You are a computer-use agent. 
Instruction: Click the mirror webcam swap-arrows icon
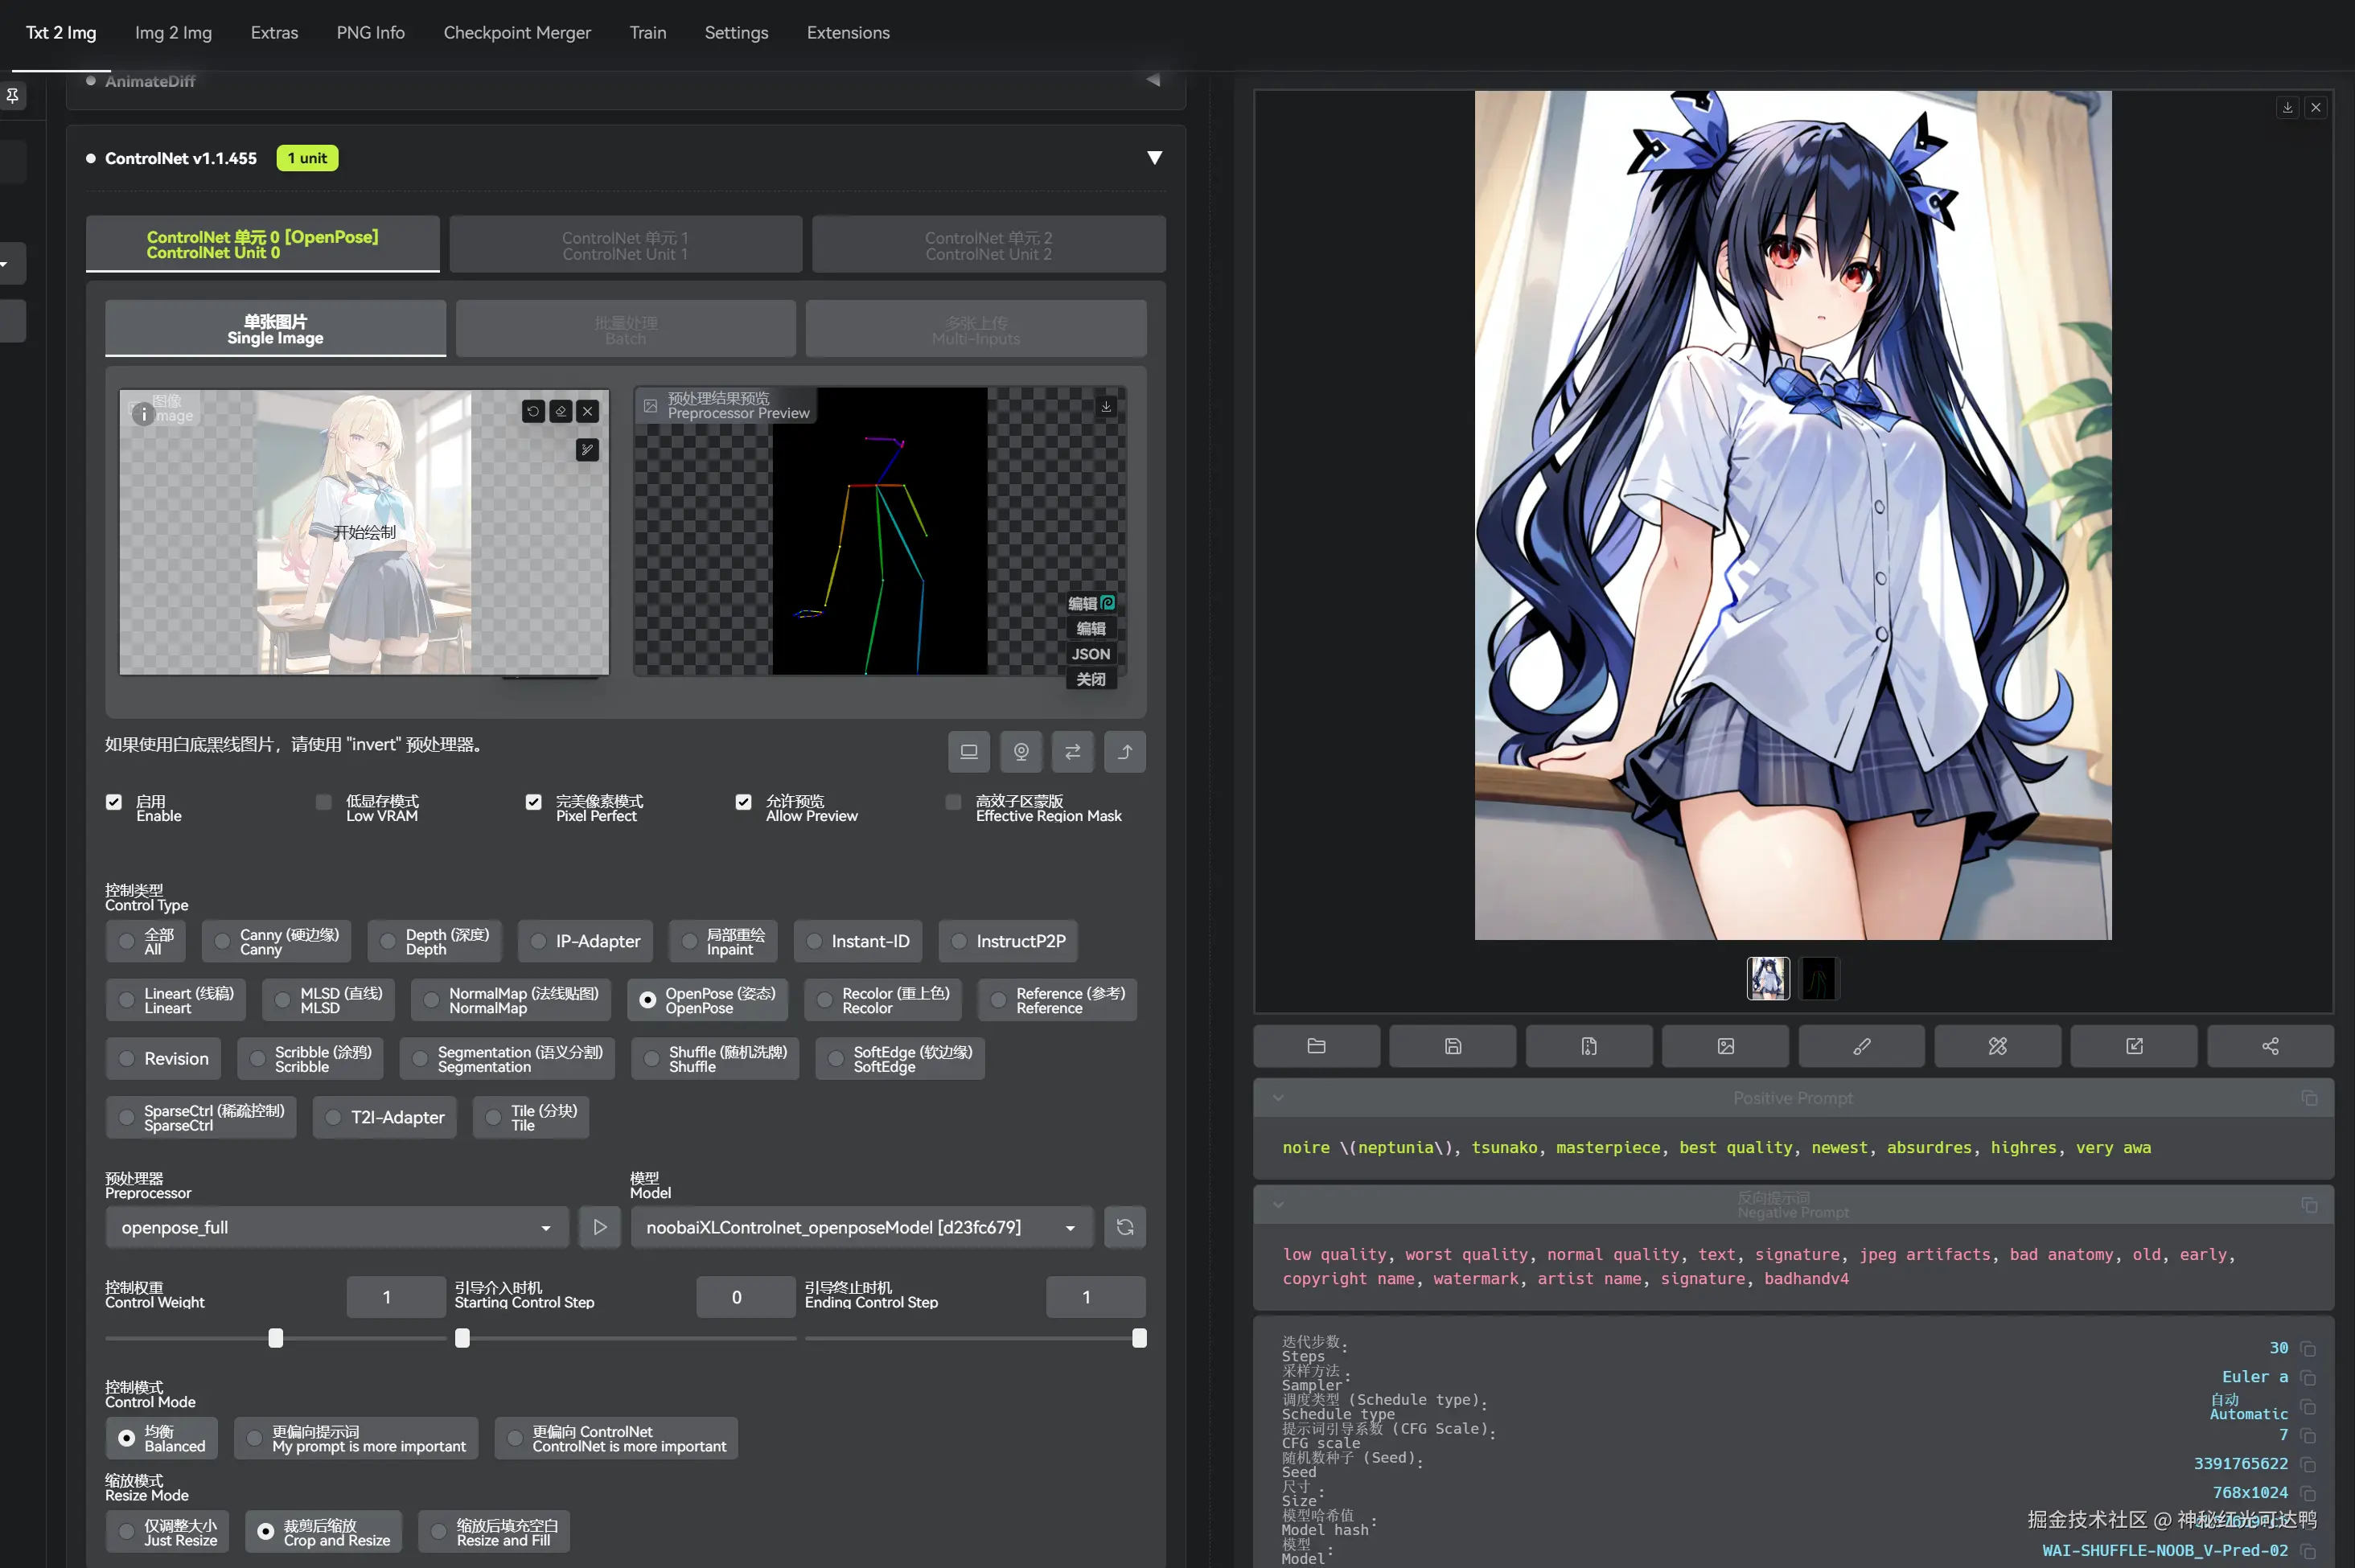[x=1073, y=752]
